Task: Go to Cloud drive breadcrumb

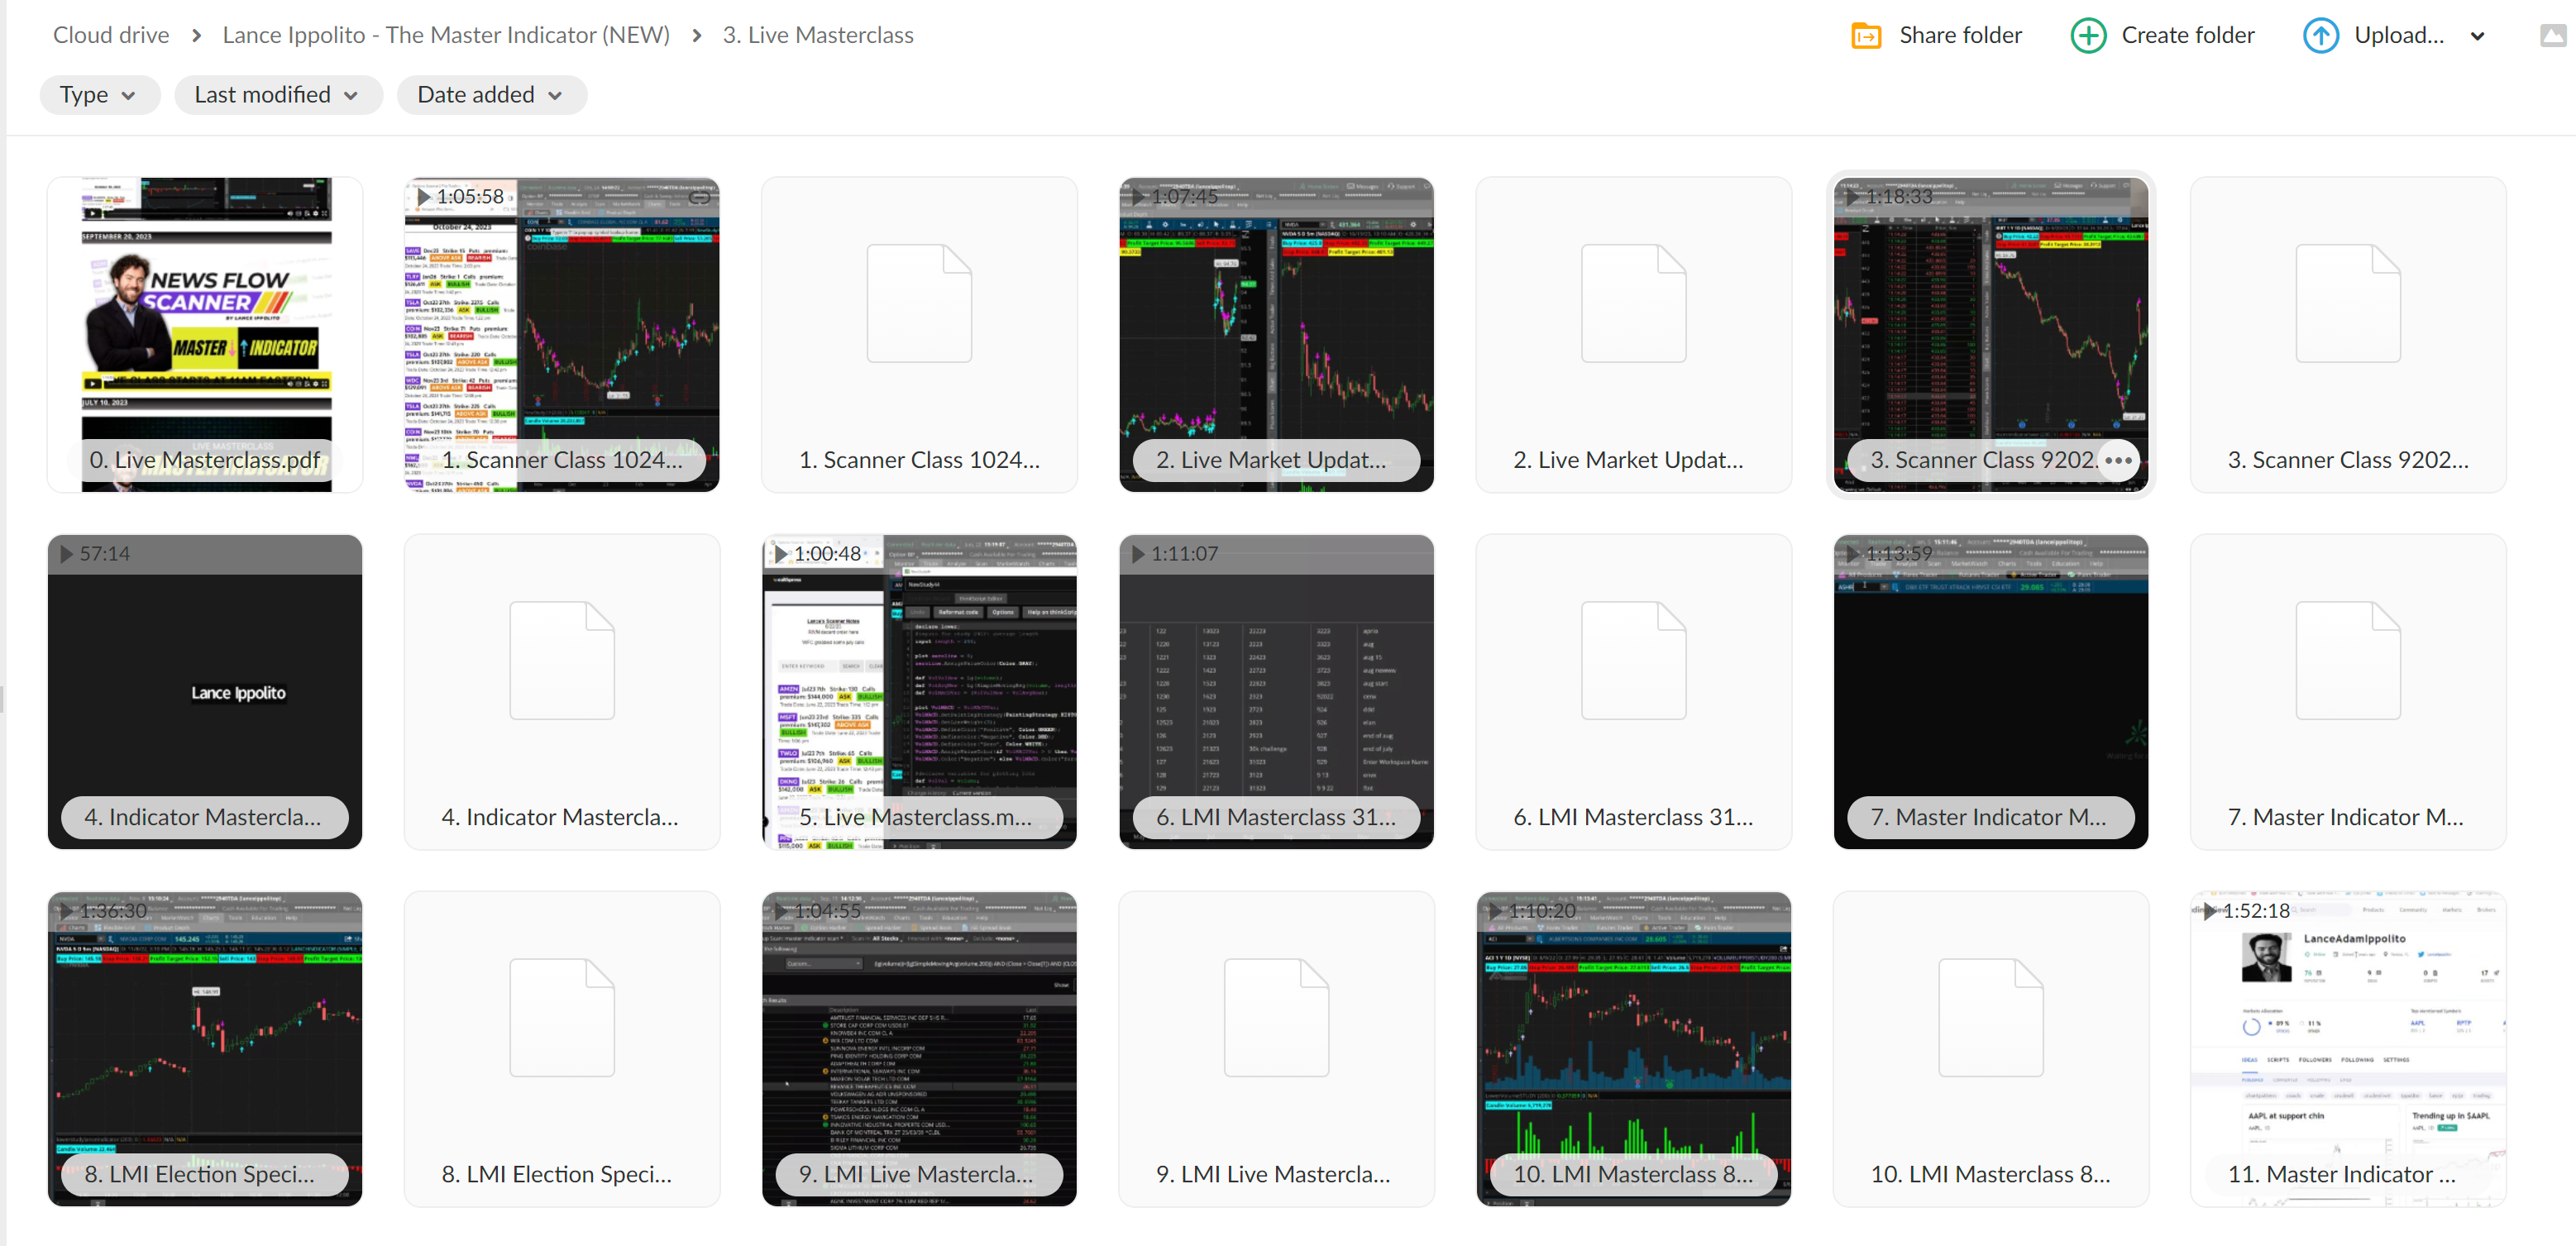Action: (111, 35)
